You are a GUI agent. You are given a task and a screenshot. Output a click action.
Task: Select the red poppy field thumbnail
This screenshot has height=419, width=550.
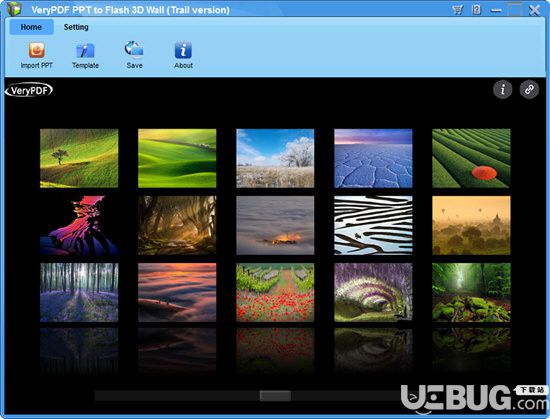point(275,292)
